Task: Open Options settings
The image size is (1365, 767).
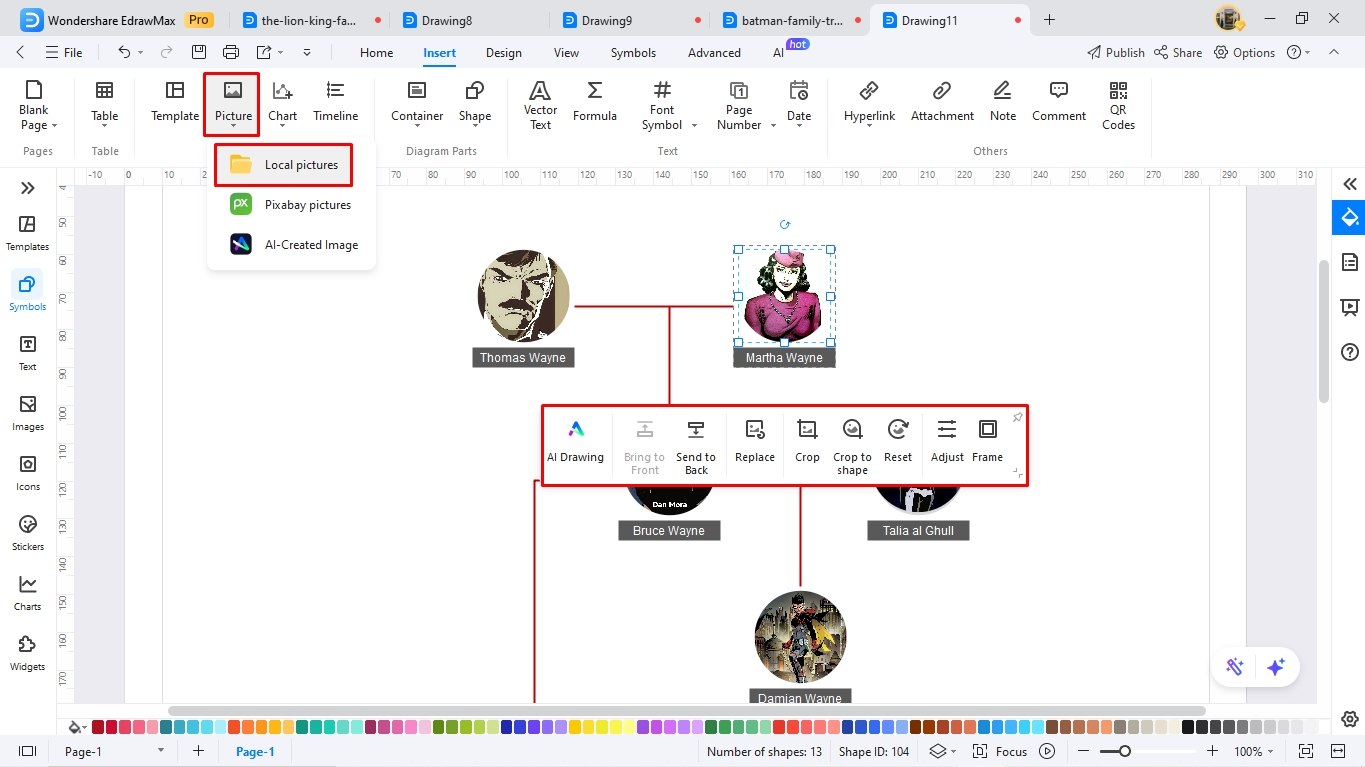Action: click(x=1245, y=52)
